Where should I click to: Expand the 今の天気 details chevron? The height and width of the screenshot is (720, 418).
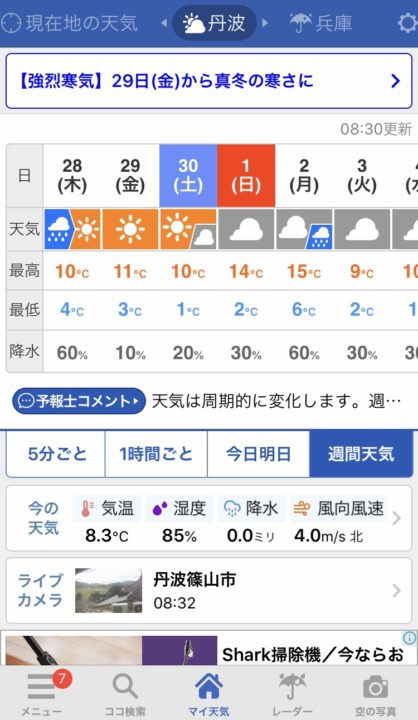pos(396,518)
